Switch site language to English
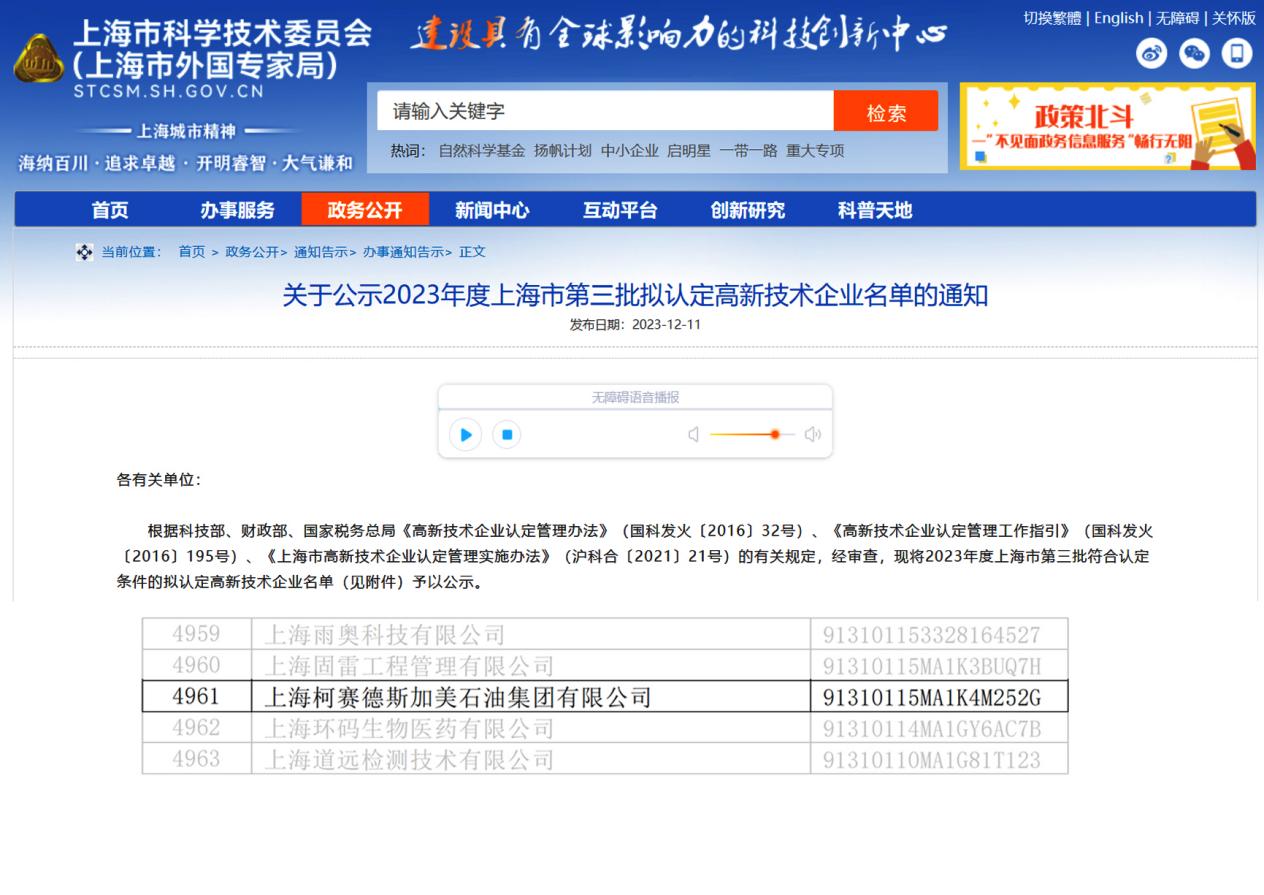The image size is (1264, 895). [x=1118, y=18]
